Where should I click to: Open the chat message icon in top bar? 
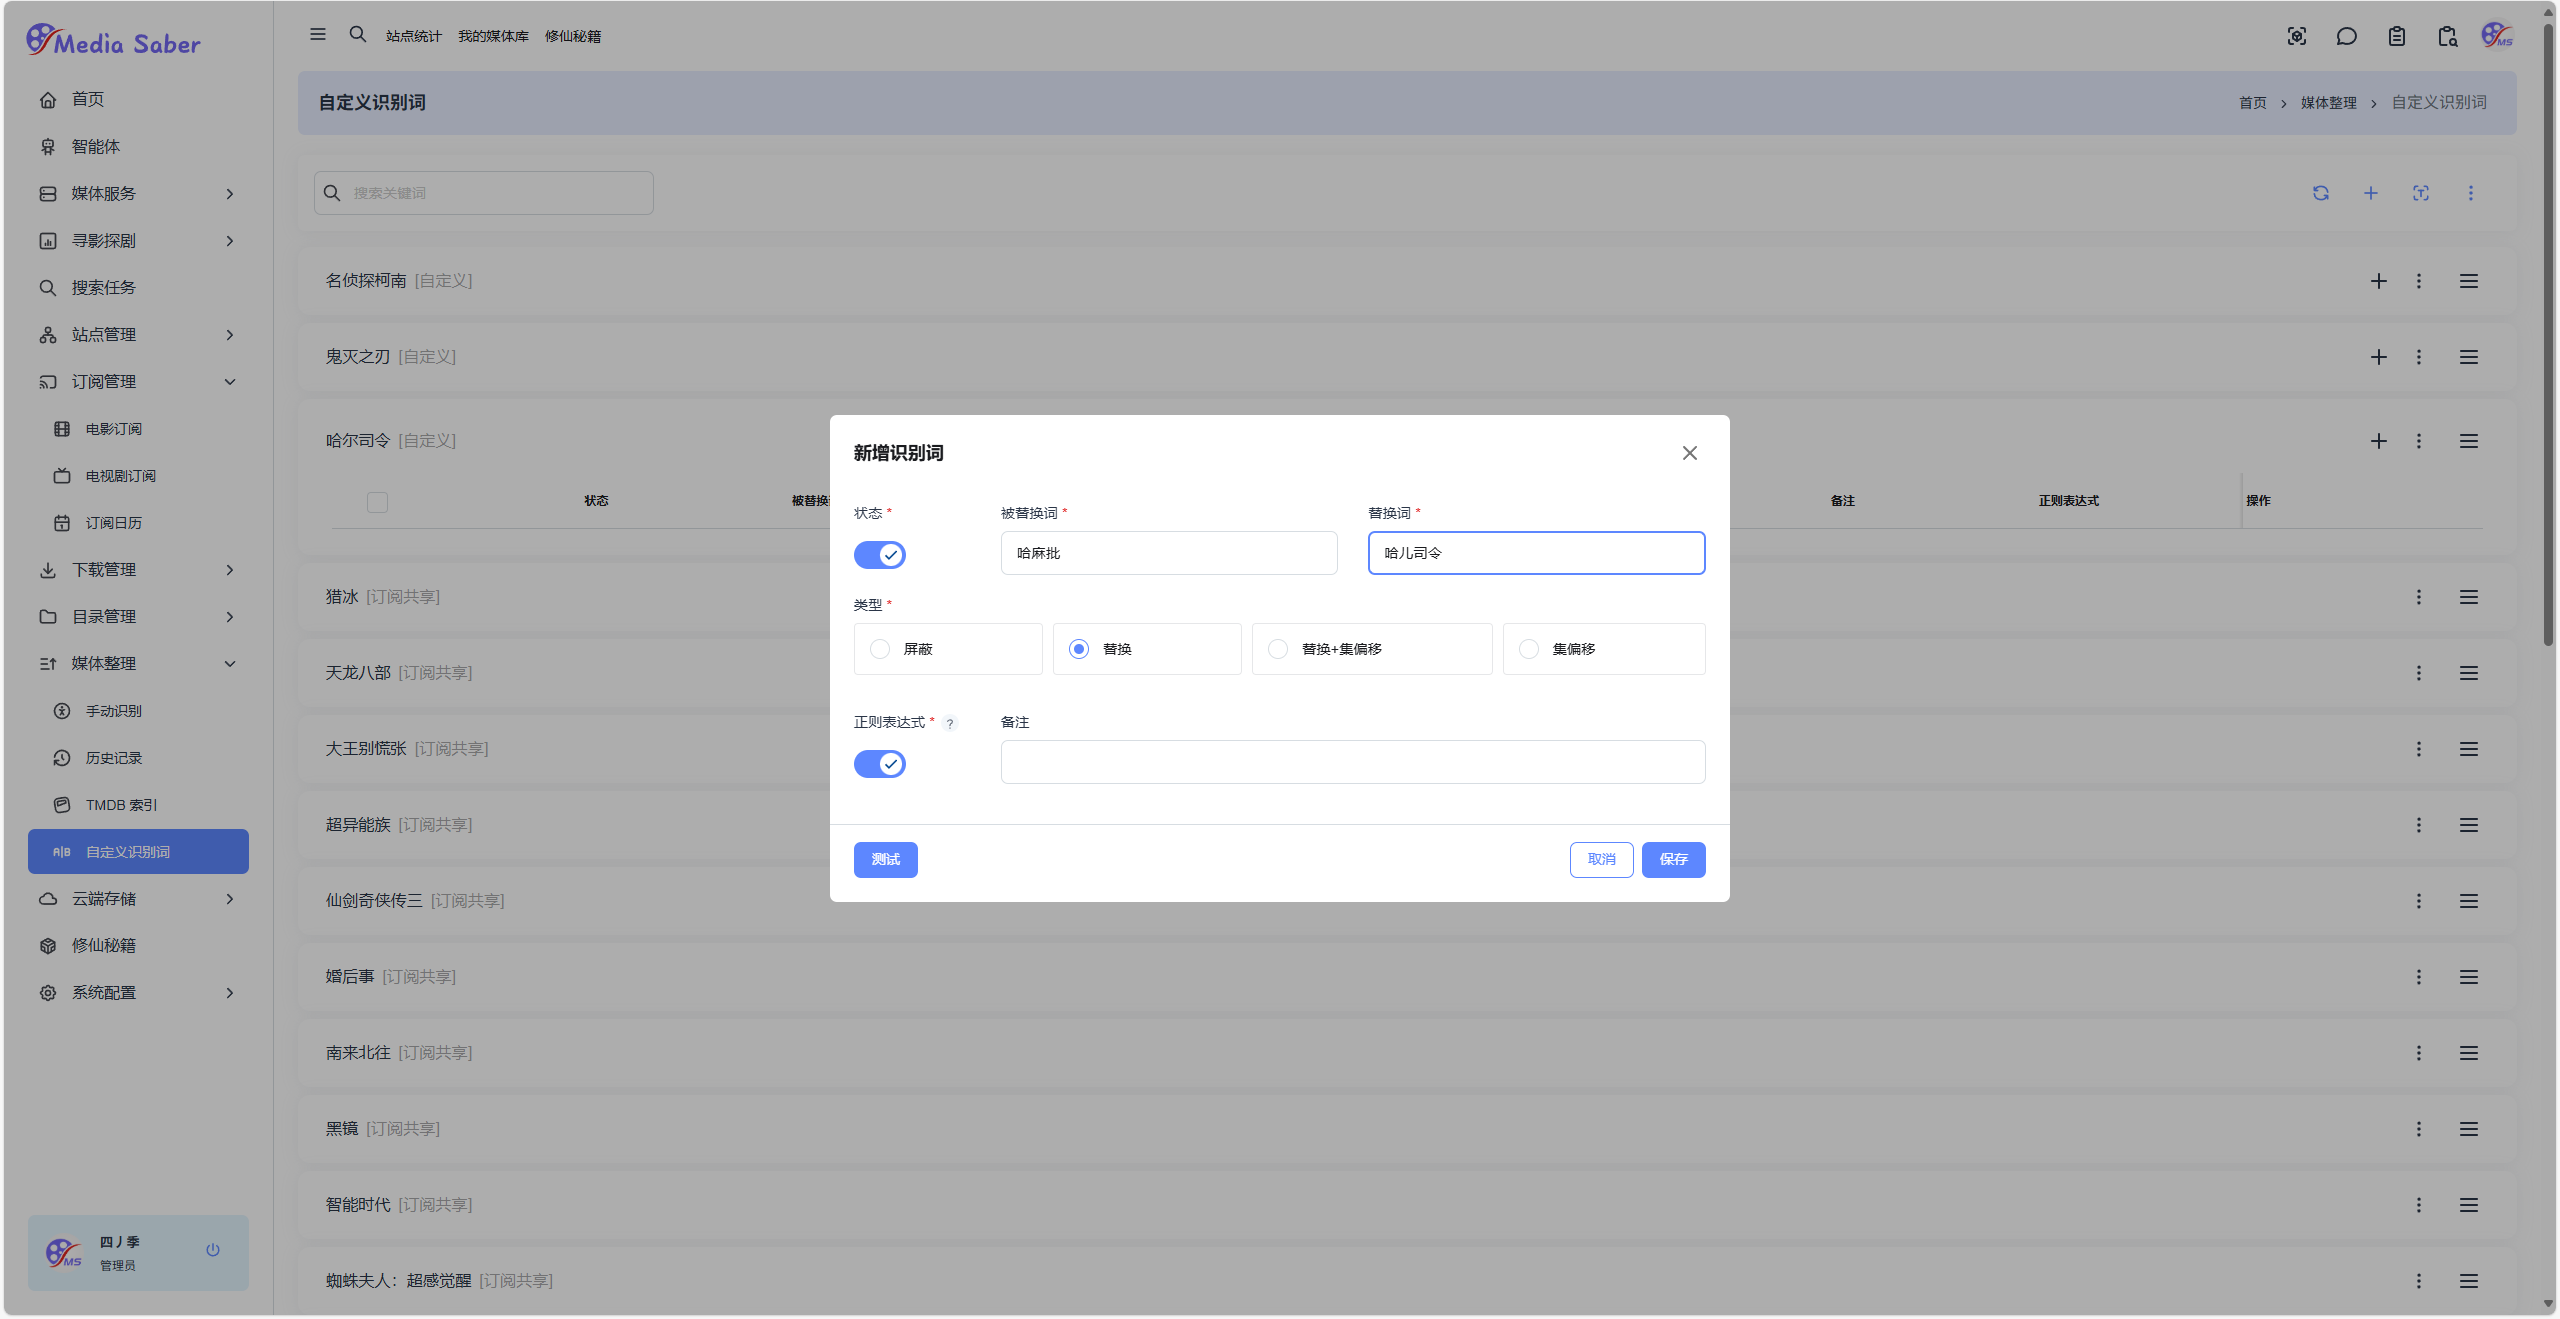click(x=2346, y=37)
